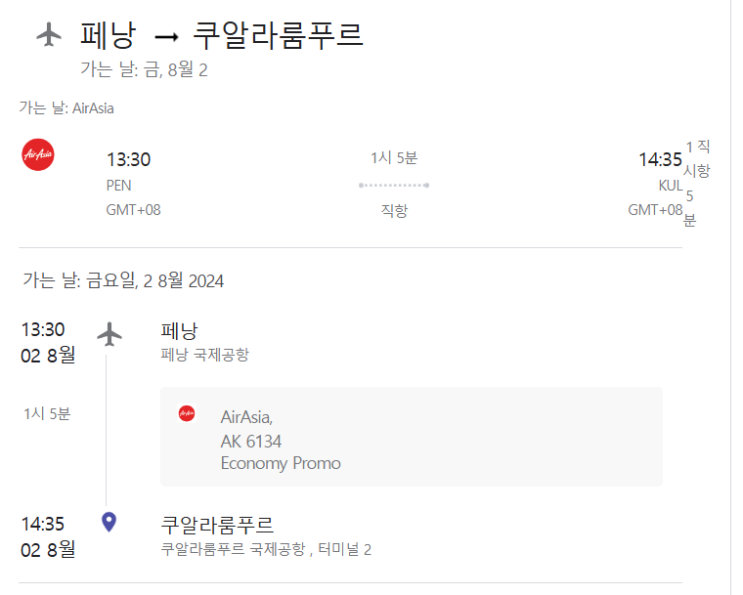Open 쿠알라룸푸르 국제공항 , 터미널 2 text

point(266,549)
